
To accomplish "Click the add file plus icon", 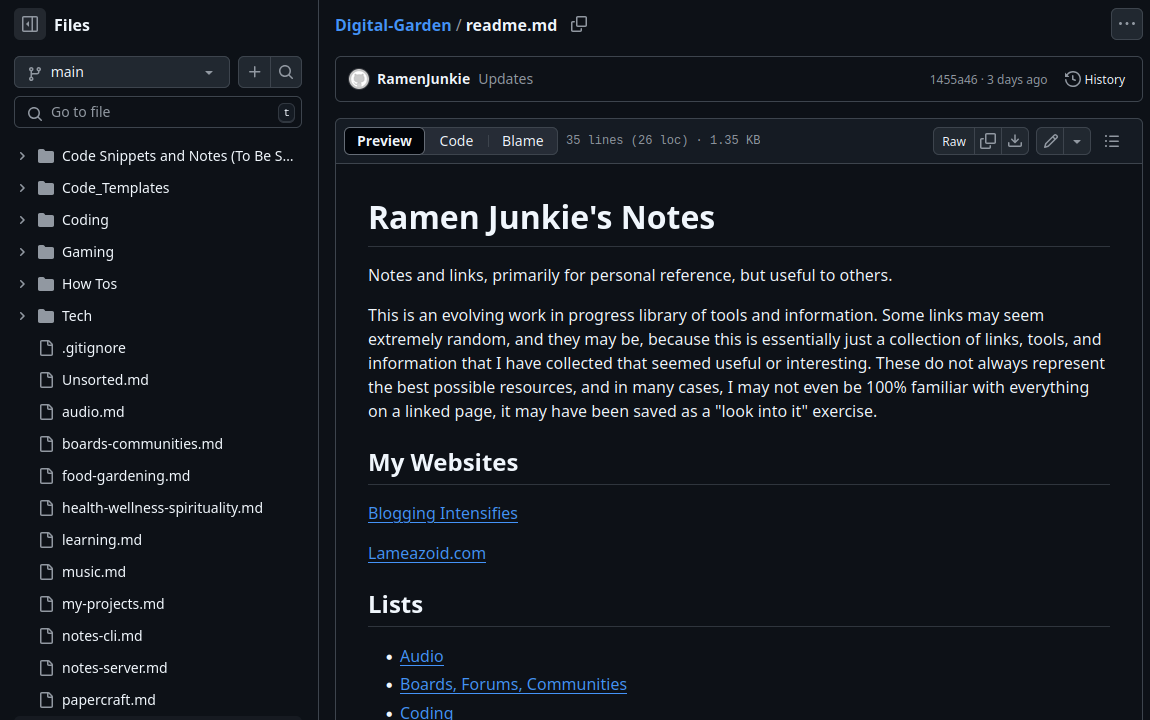I will [254, 72].
